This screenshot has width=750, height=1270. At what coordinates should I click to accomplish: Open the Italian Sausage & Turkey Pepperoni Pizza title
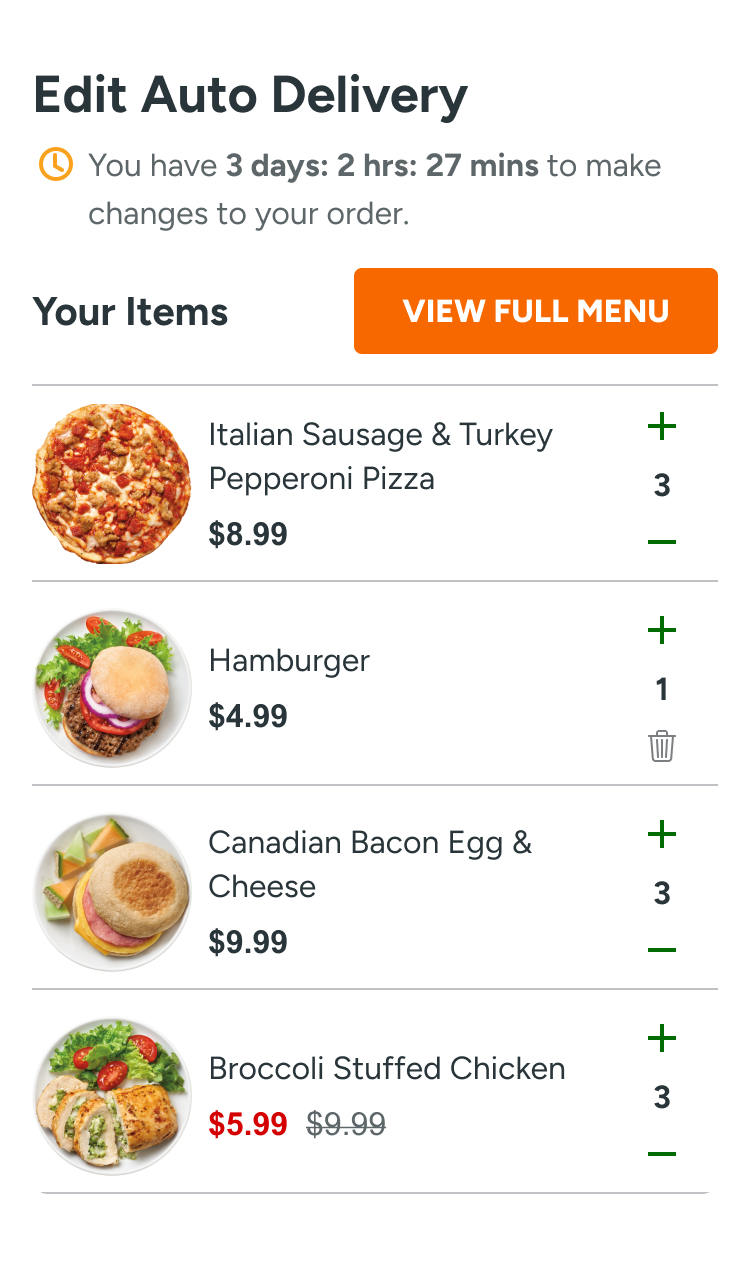point(380,456)
